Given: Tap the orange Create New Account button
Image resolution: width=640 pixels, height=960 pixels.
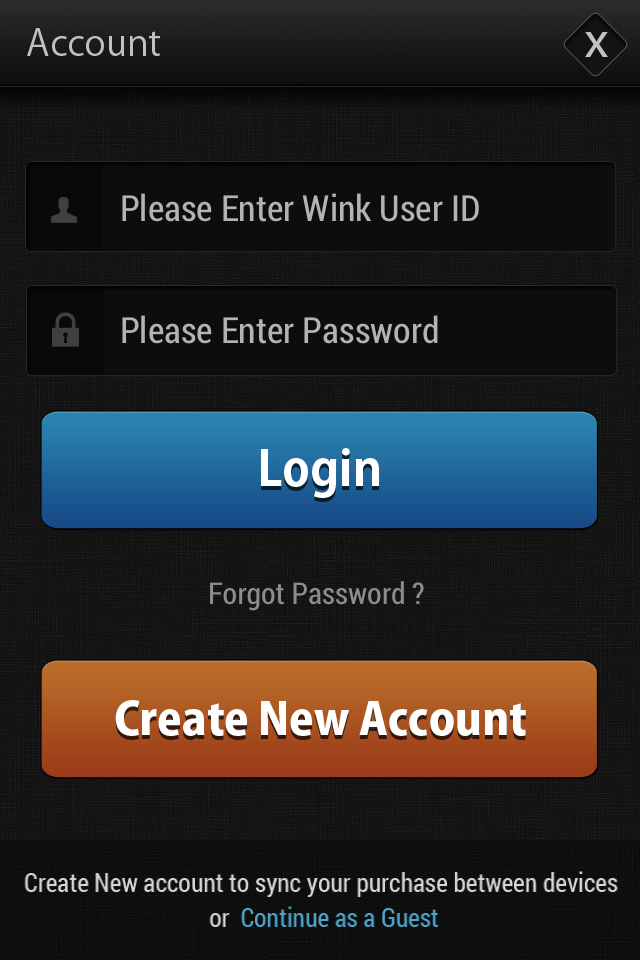Looking at the screenshot, I should click(x=319, y=719).
